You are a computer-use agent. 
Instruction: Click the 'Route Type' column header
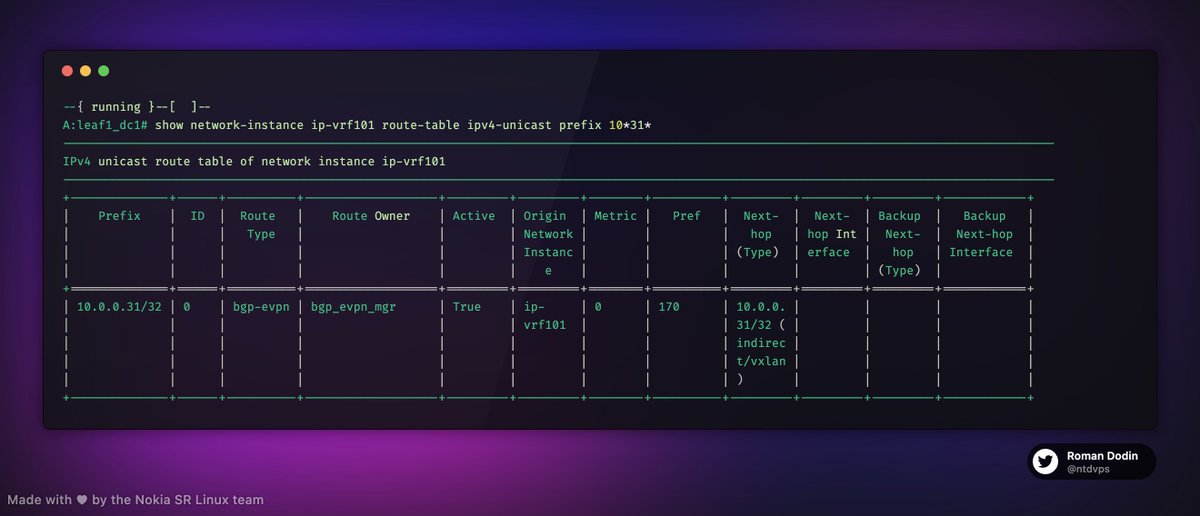tap(258, 225)
